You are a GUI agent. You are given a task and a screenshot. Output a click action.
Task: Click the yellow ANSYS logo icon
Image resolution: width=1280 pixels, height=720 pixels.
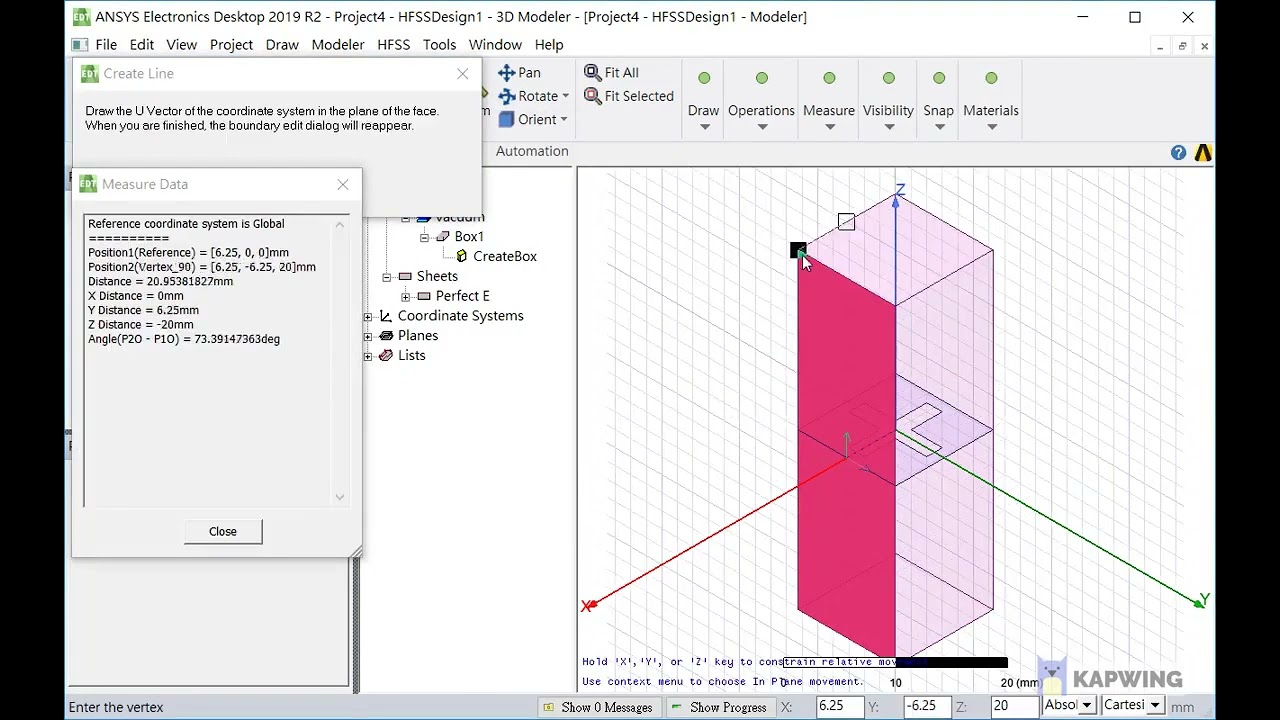[x=1203, y=153]
